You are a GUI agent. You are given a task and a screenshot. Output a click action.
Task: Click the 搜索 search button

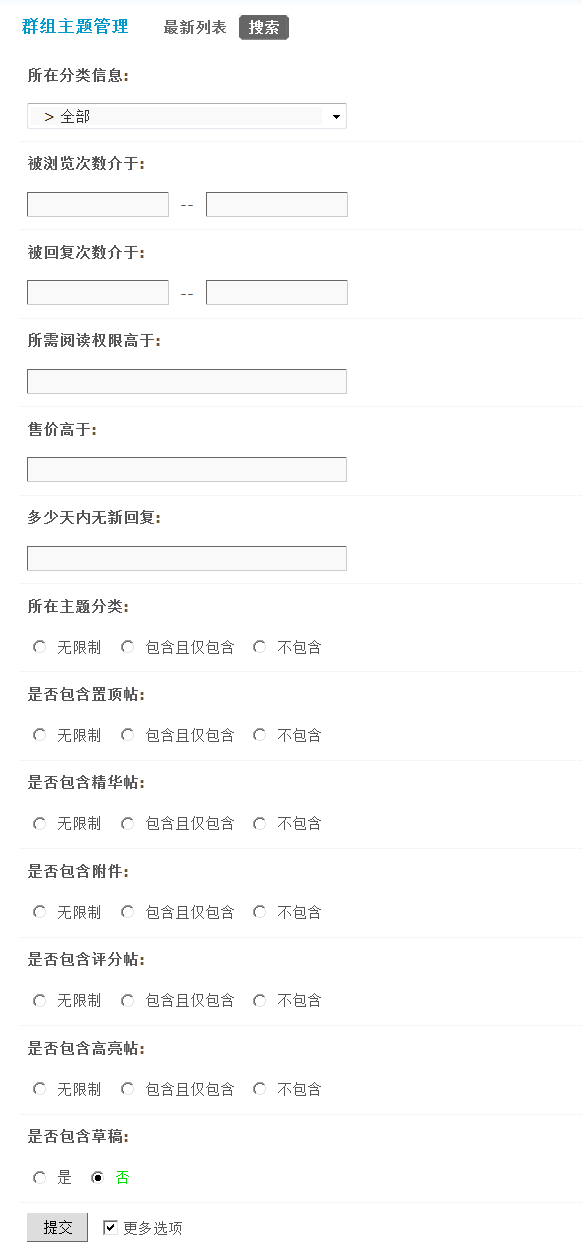(263, 27)
